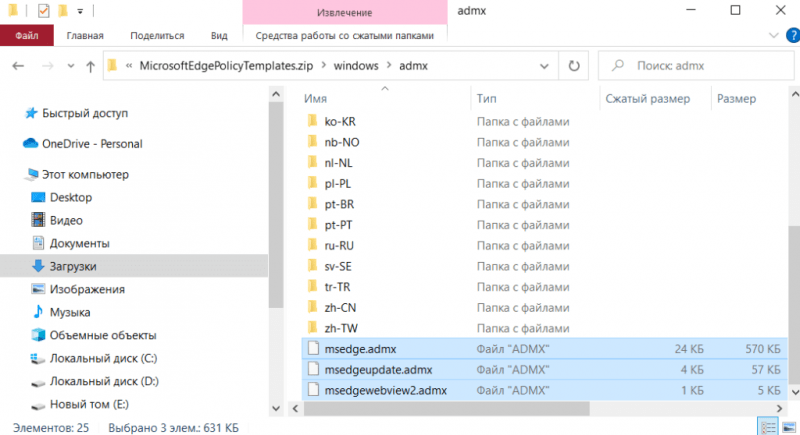Select MicrosoftEdgePolicyTemplates.zip in breadcrumb
The image size is (800, 435).
(x=226, y=66)
